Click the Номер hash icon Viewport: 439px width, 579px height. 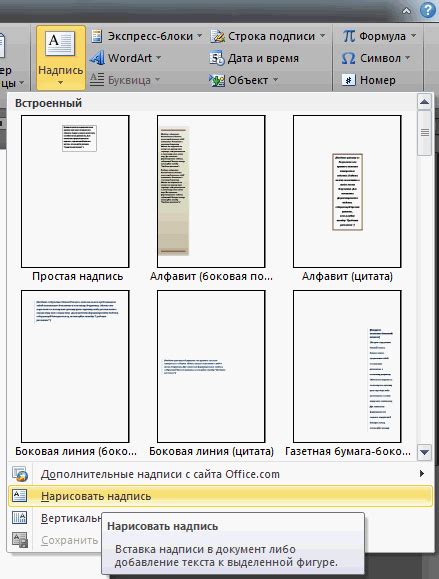tap(348, 80)
